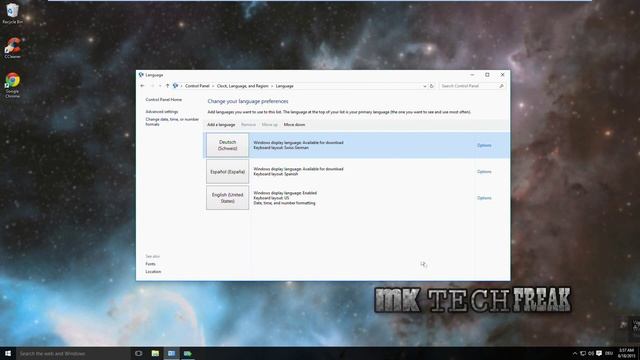Viewport: 640px width, 360px height.
Task: Maximize the Language window
Action: pyautogui.click(x=487, y=75)
